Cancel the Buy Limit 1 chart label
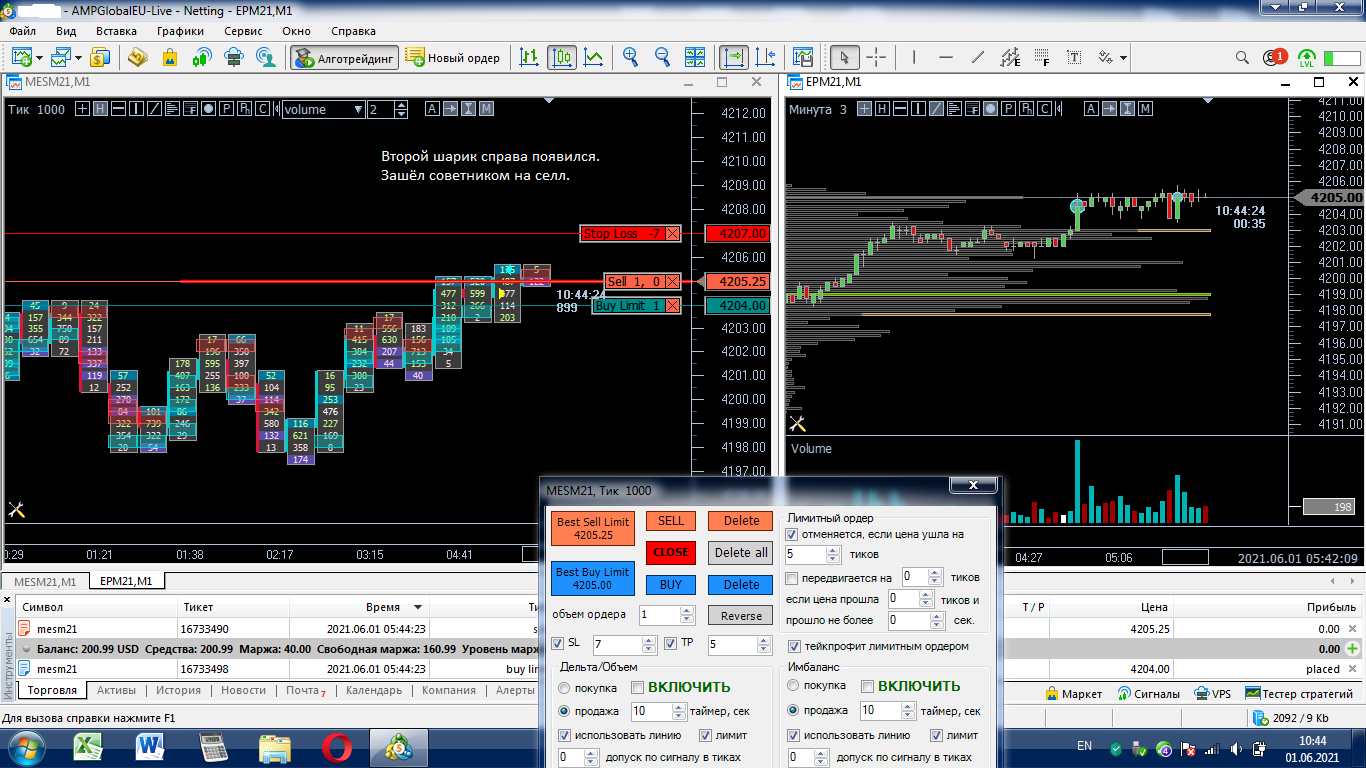1366x768 pixels. 672,306
